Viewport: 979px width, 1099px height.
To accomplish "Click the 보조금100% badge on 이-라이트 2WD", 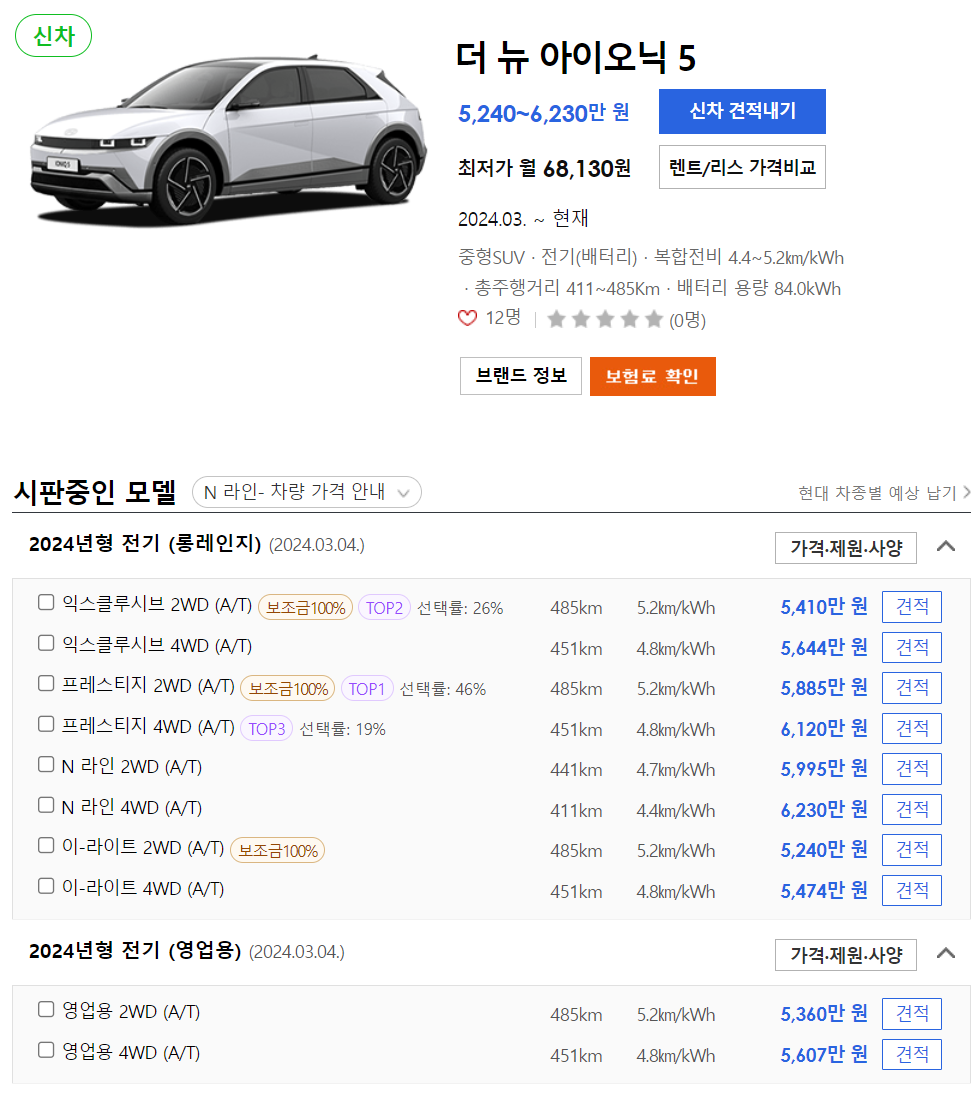I will [278, 851].
